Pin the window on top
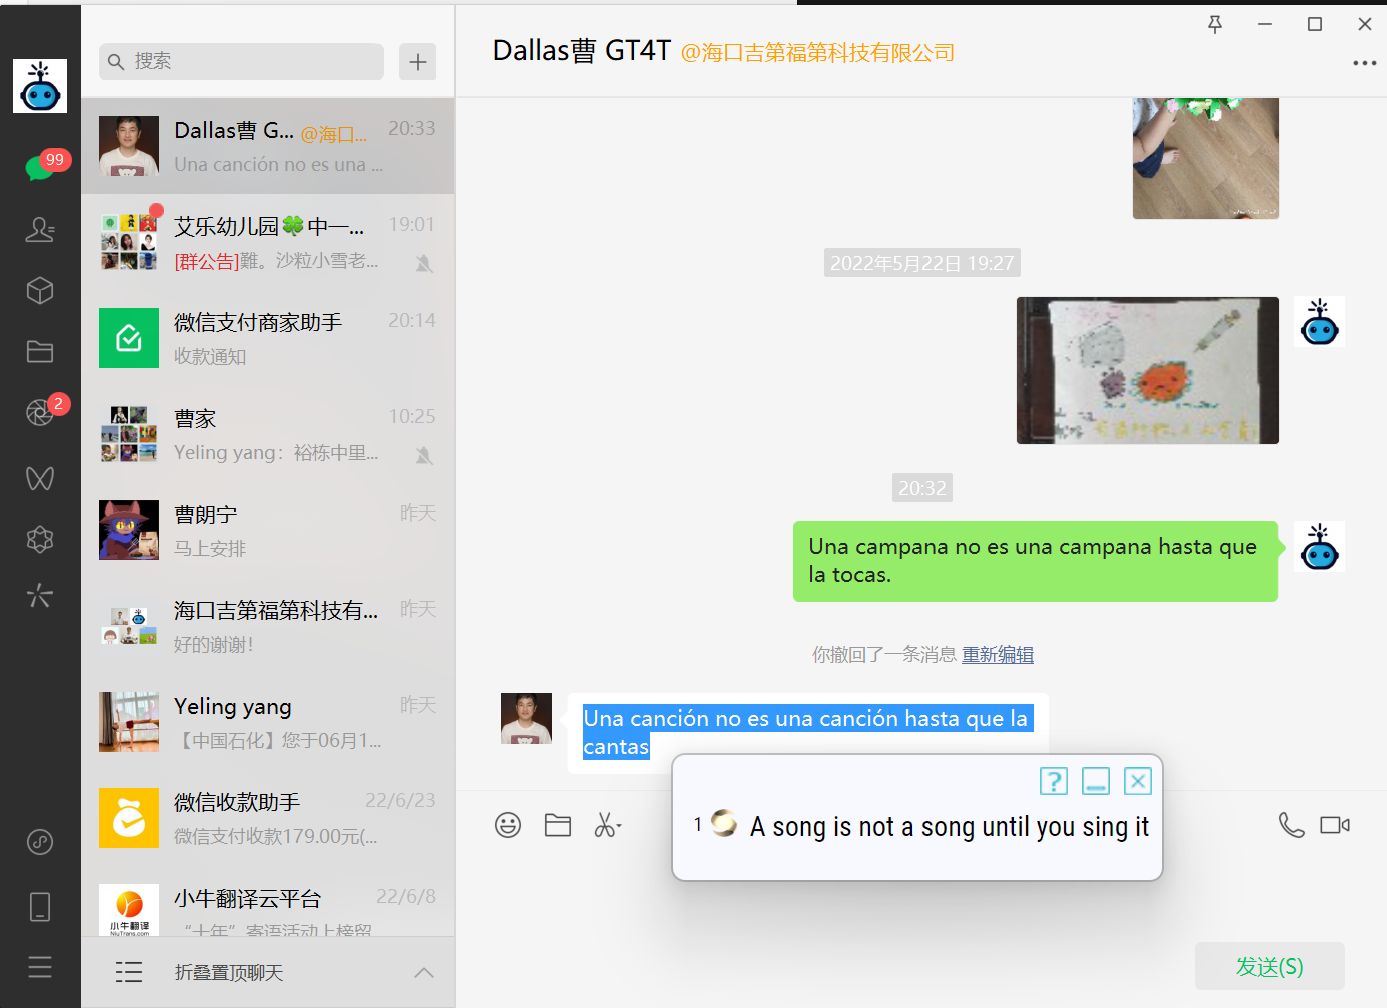Screen dimensions: 1387x1008 tap(1215, 25)
